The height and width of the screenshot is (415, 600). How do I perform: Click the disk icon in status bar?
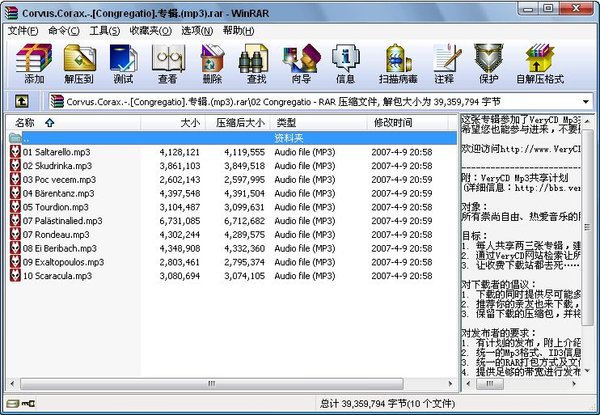coord(13,404)
